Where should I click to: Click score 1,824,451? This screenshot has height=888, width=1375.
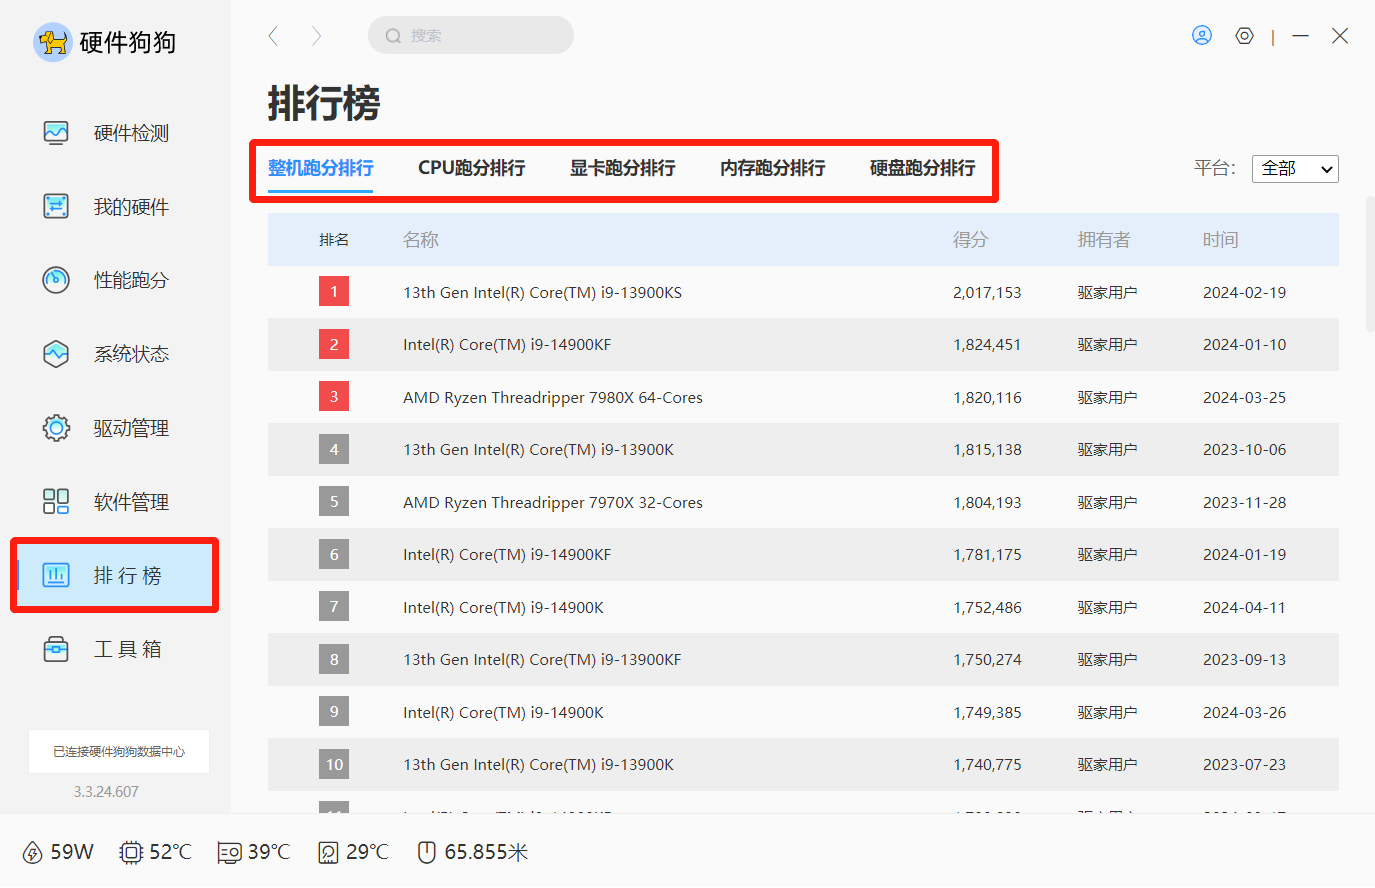coord(987,345)
